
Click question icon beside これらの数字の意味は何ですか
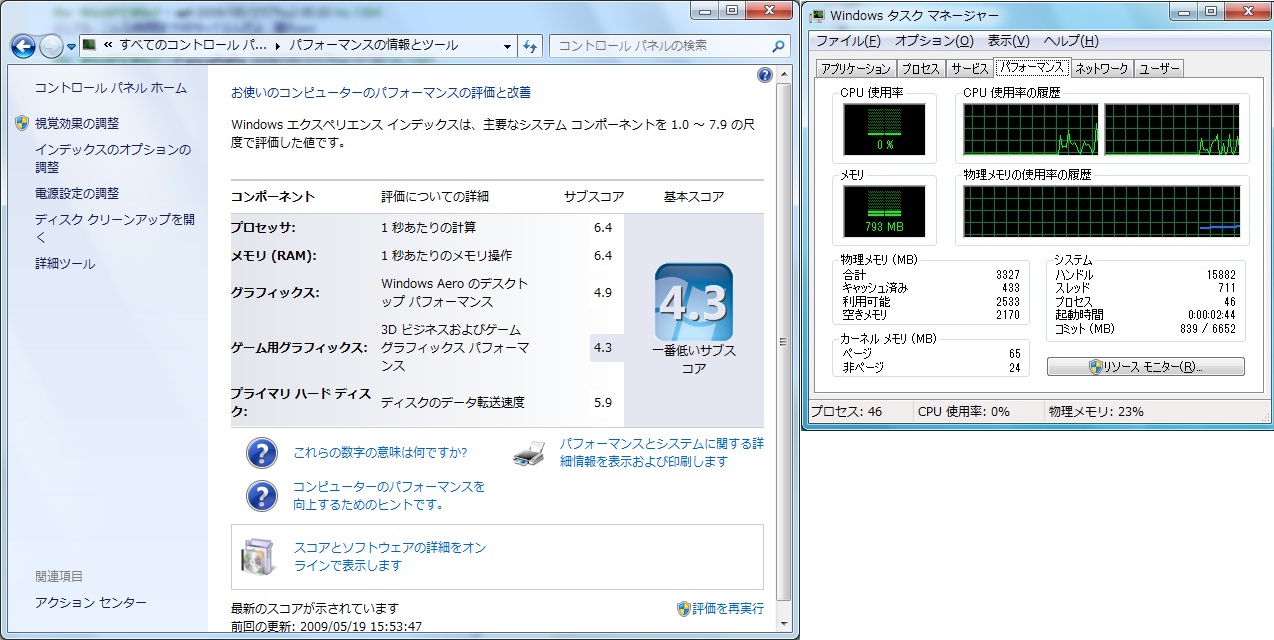261,453
